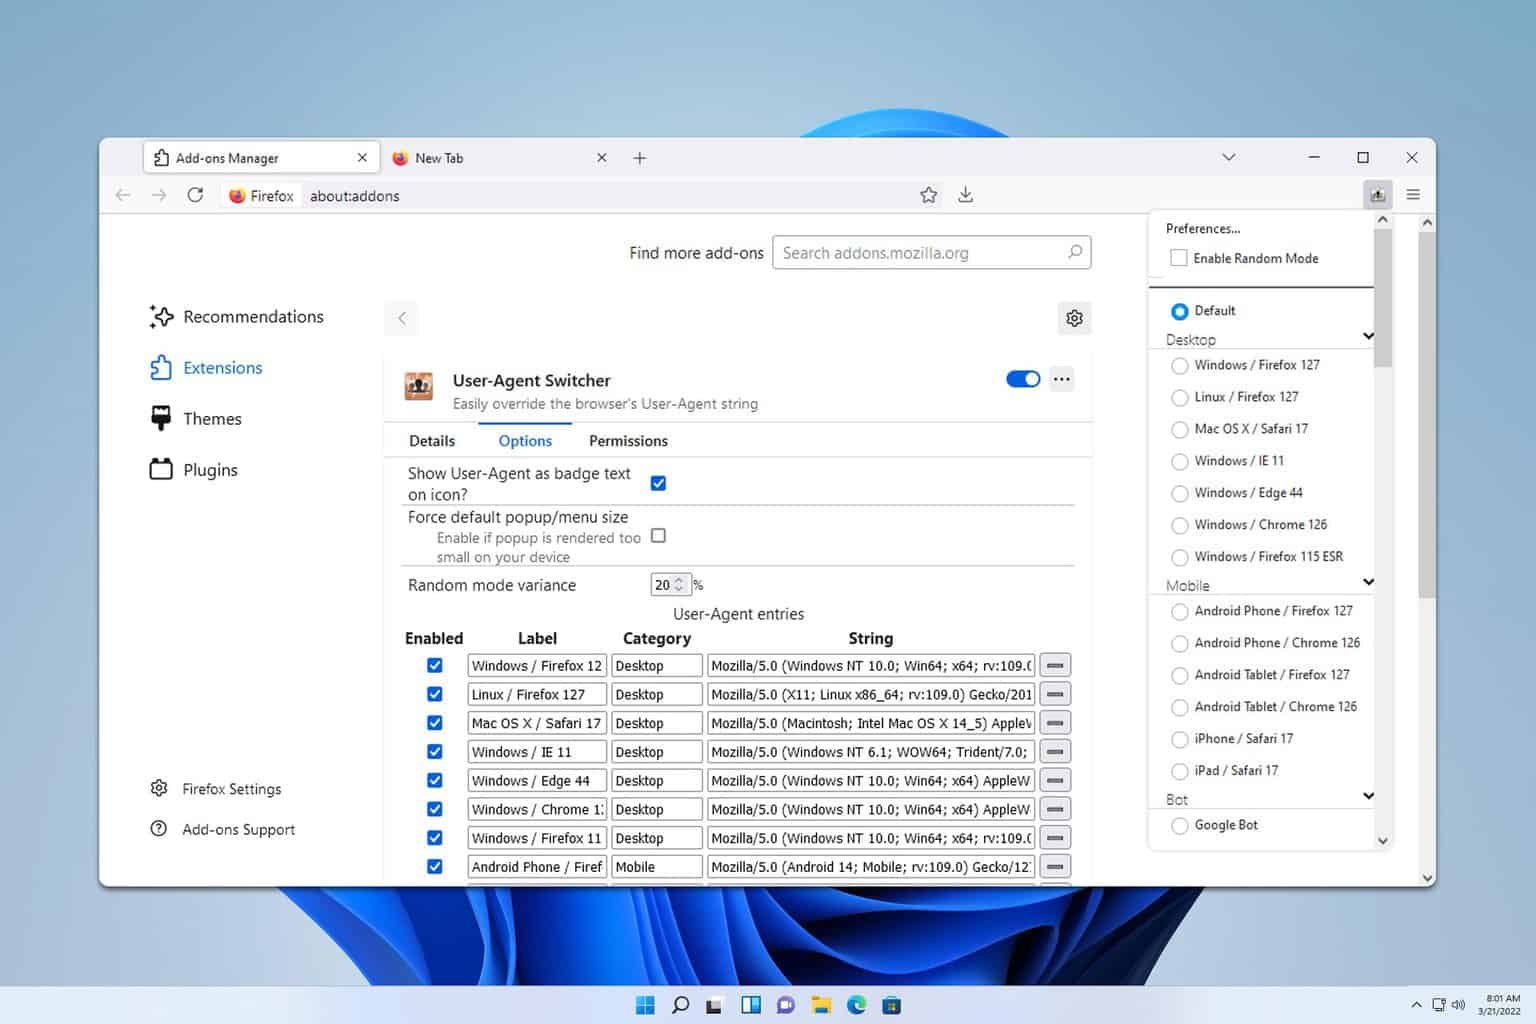Open a new tab with plus icon
Viewport: 1536px width, 1024px height.
point(640,158)
